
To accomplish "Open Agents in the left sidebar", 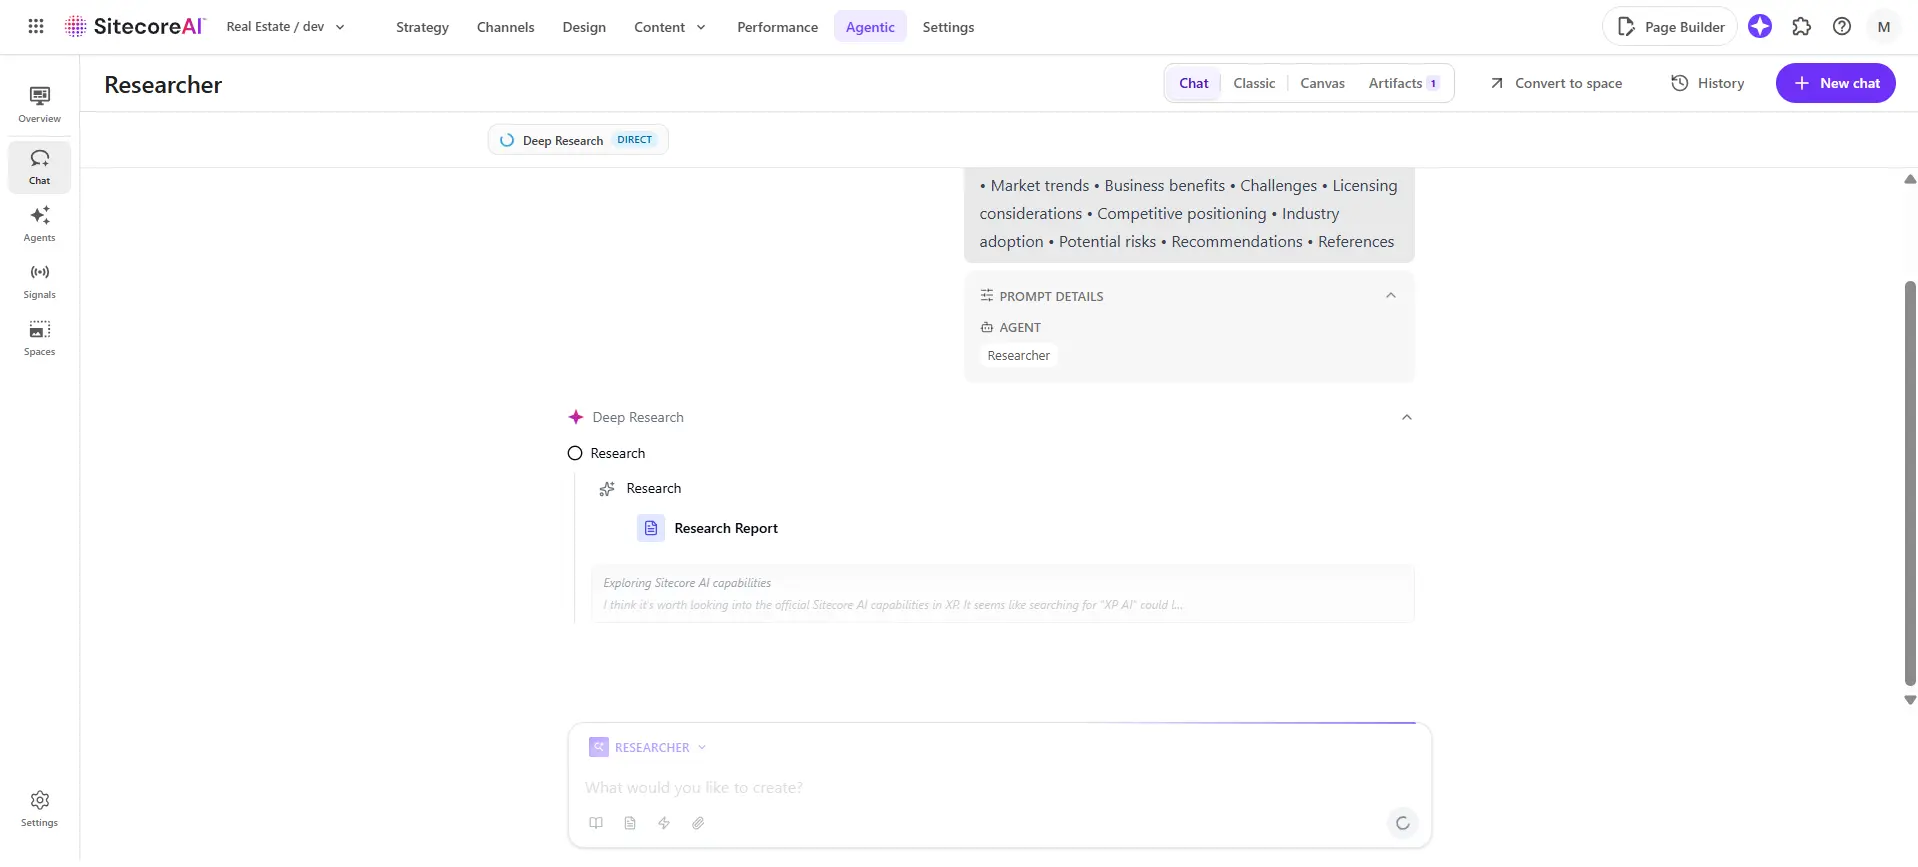I will (x=40, y=224).
